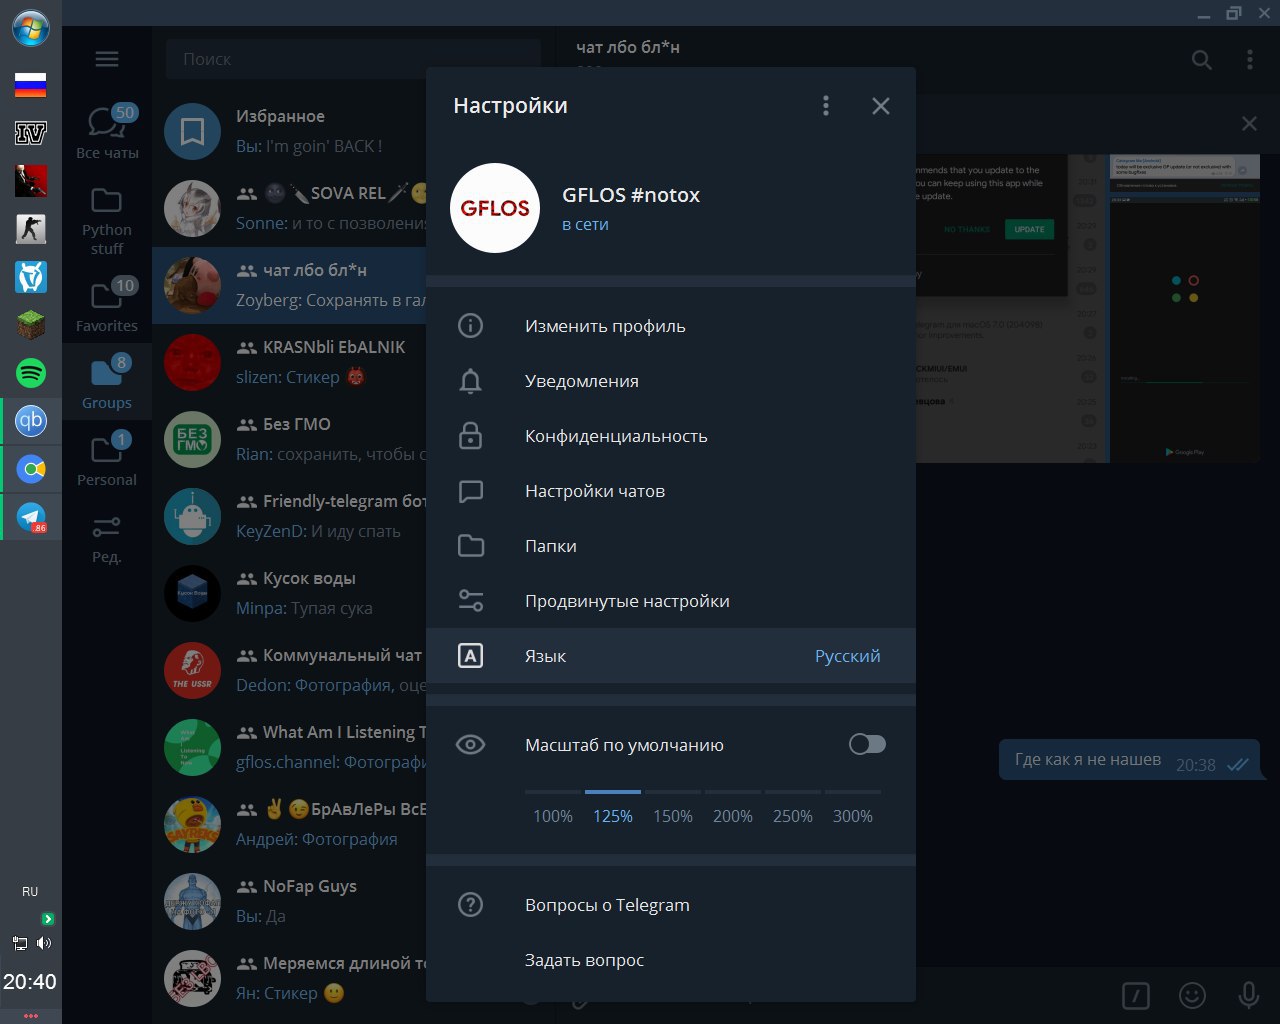Click the Где как я не нашев message
The height and width of the screenshot is (1024, 1280).
pos(1131,761)
